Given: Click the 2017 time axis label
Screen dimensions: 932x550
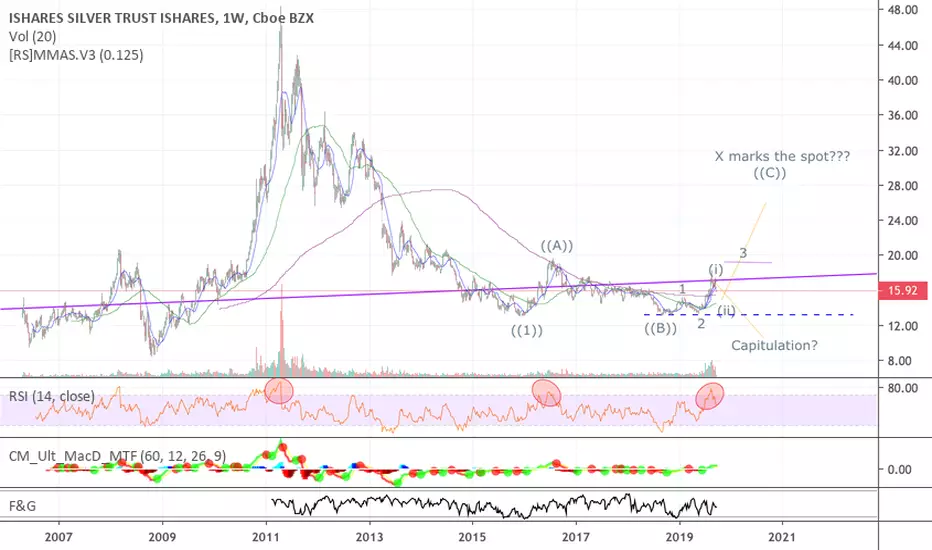Looking at the screenshot, I should click(575, 538).
